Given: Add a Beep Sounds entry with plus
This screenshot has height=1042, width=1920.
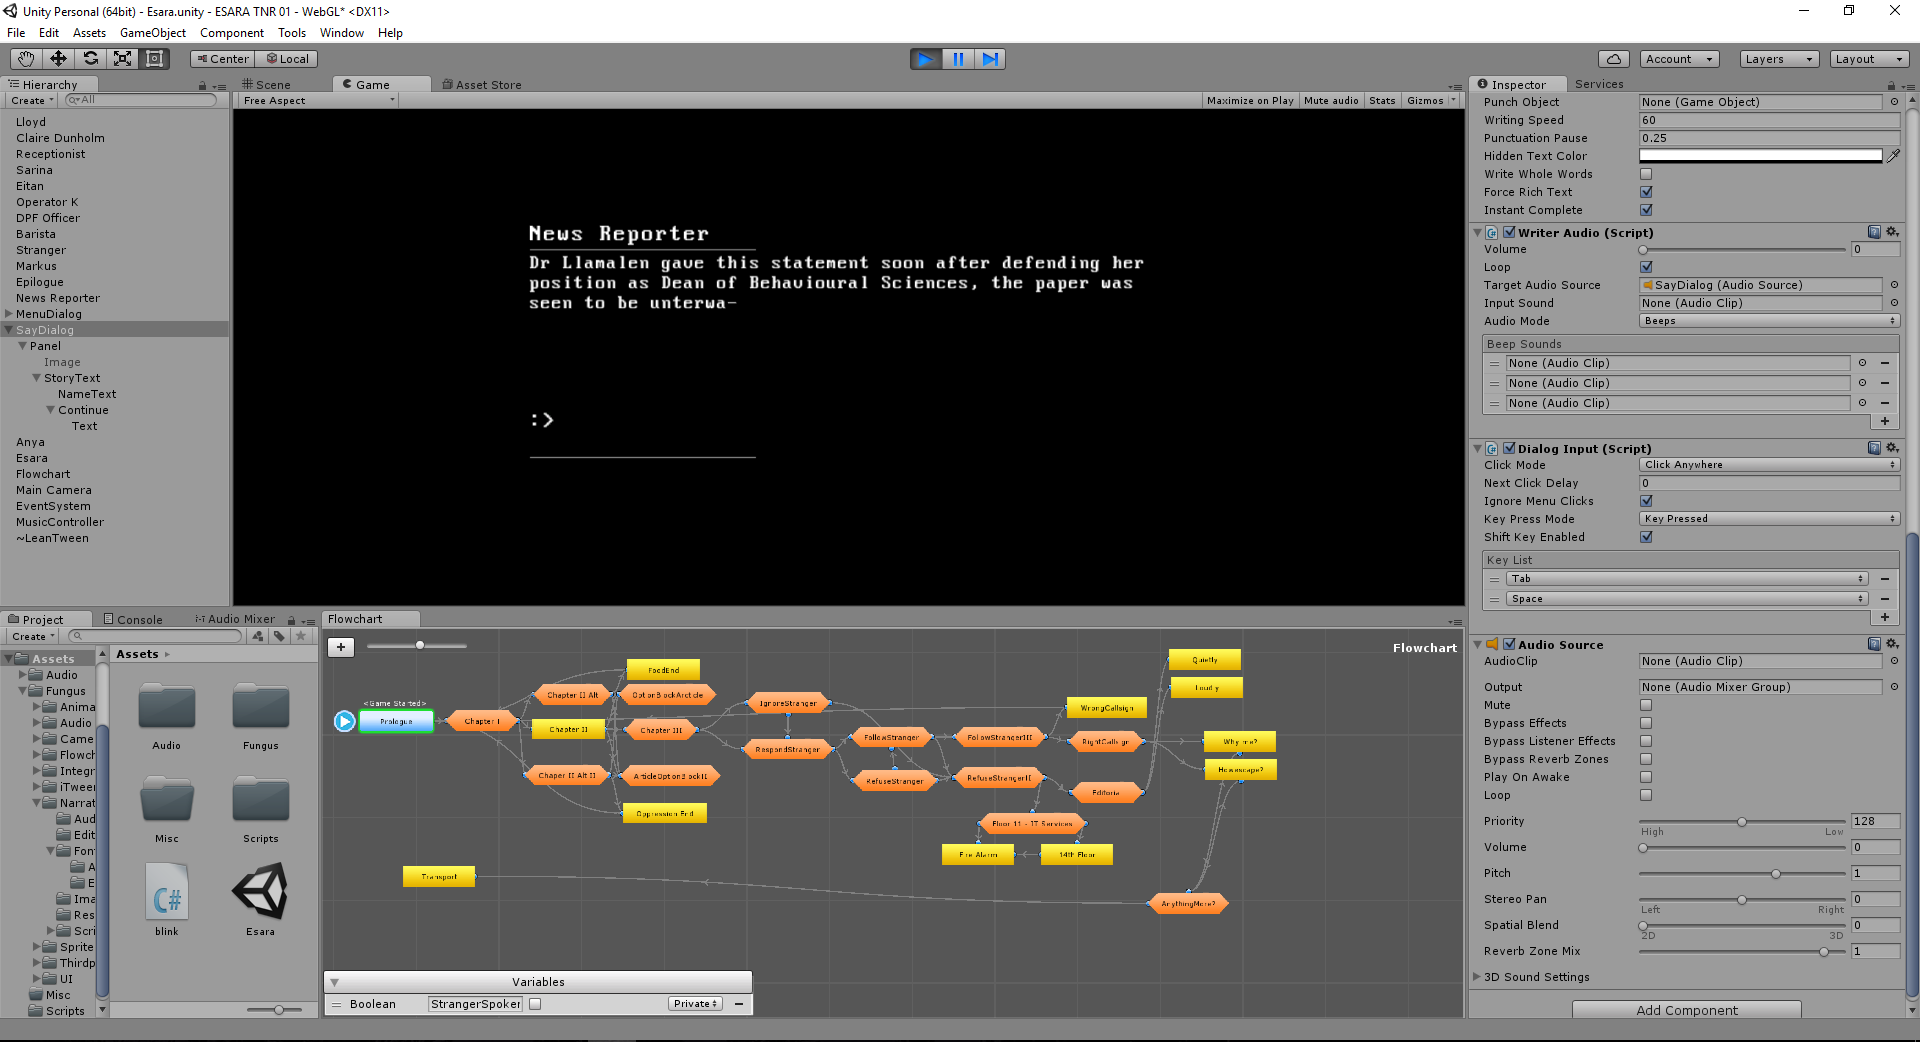Looking at the screenshot, I should 1885,421.
